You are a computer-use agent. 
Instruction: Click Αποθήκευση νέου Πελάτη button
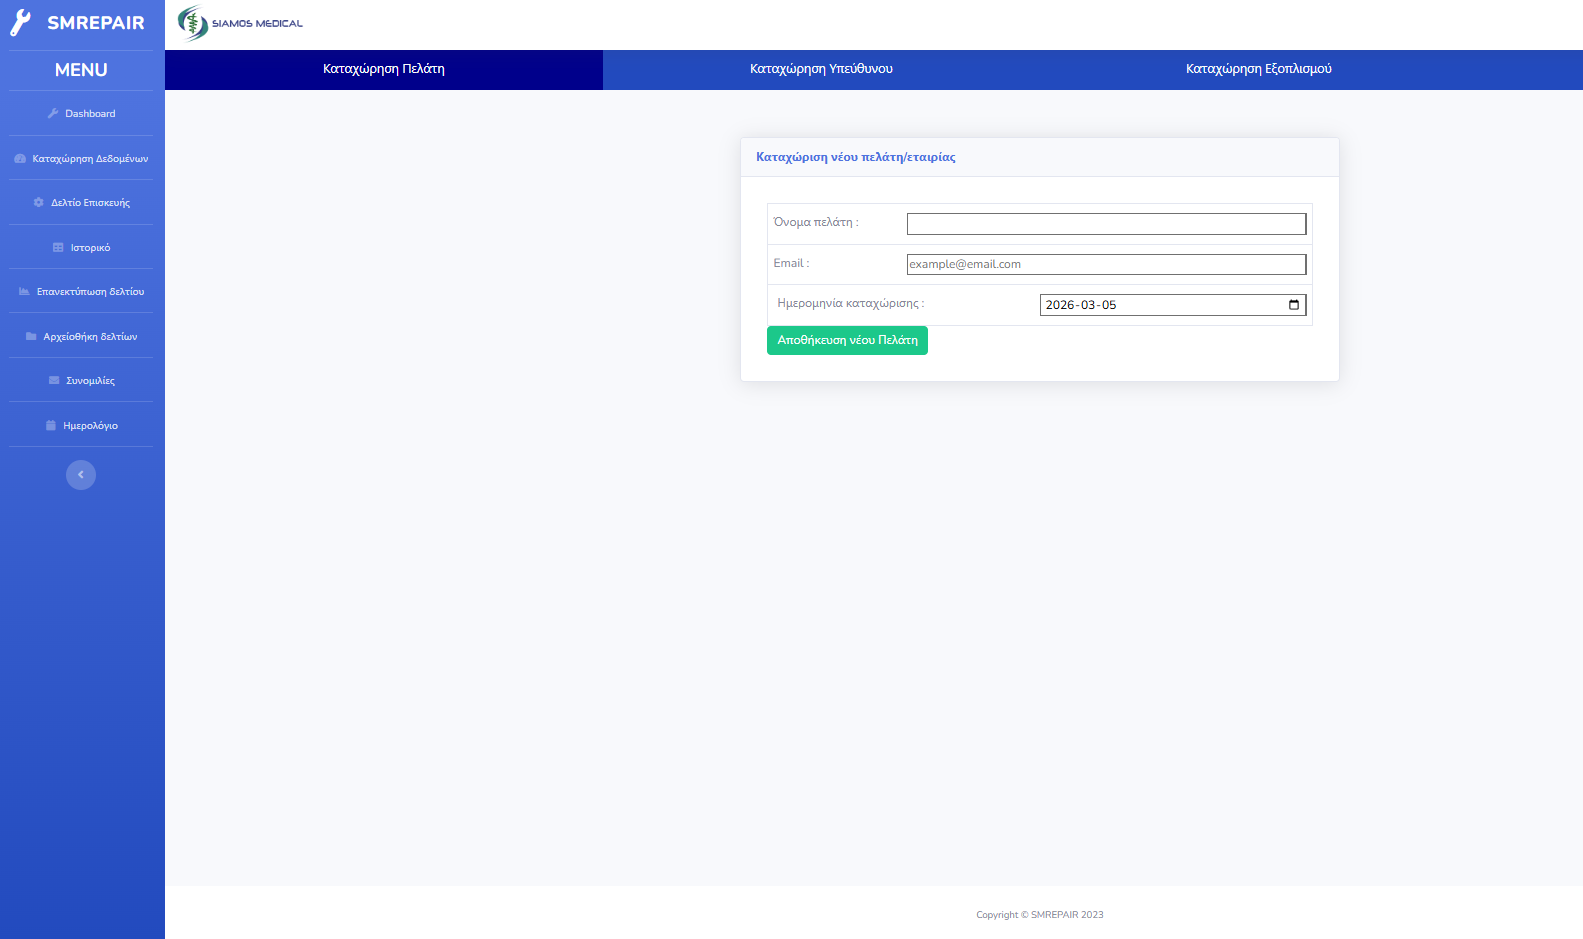pyautogui.click(x=847, y=341)
